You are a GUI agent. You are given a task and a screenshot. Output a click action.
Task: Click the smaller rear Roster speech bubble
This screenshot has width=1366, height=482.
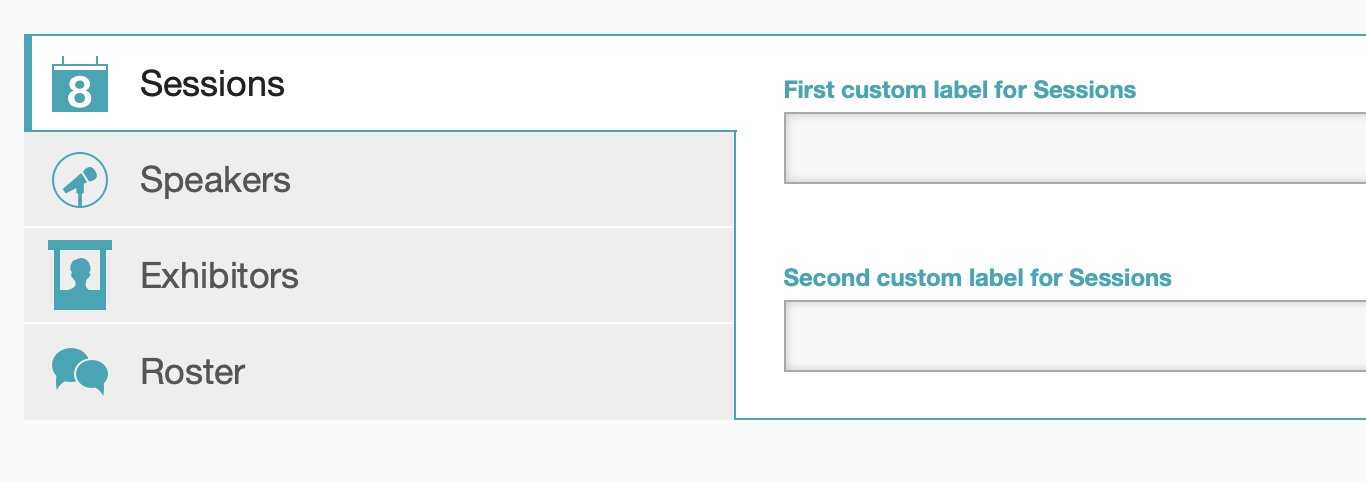click(66, 363)
